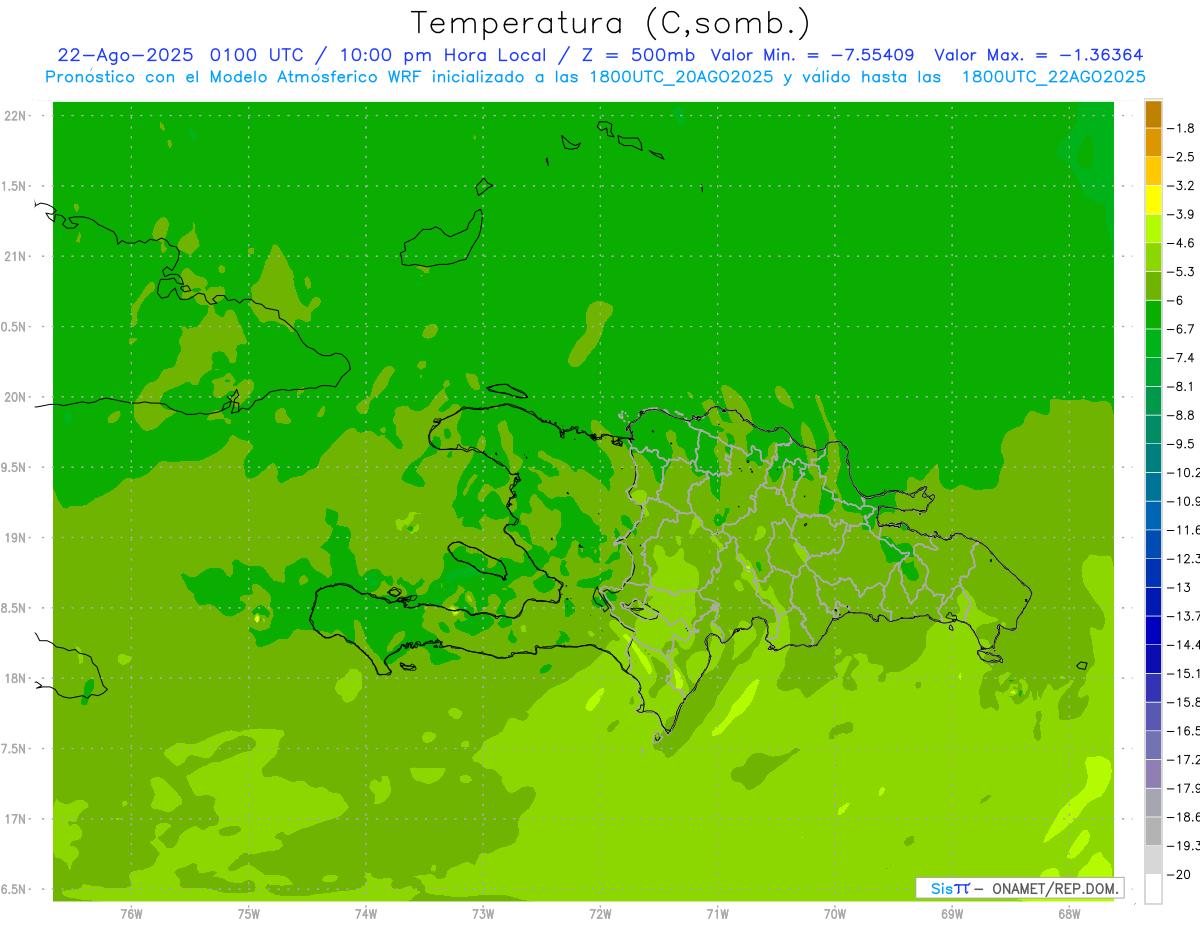The width and height of the screenshot is (1200, 927).
Task: Click the "22N" latitude label
Action: click(x=17, y=116)
